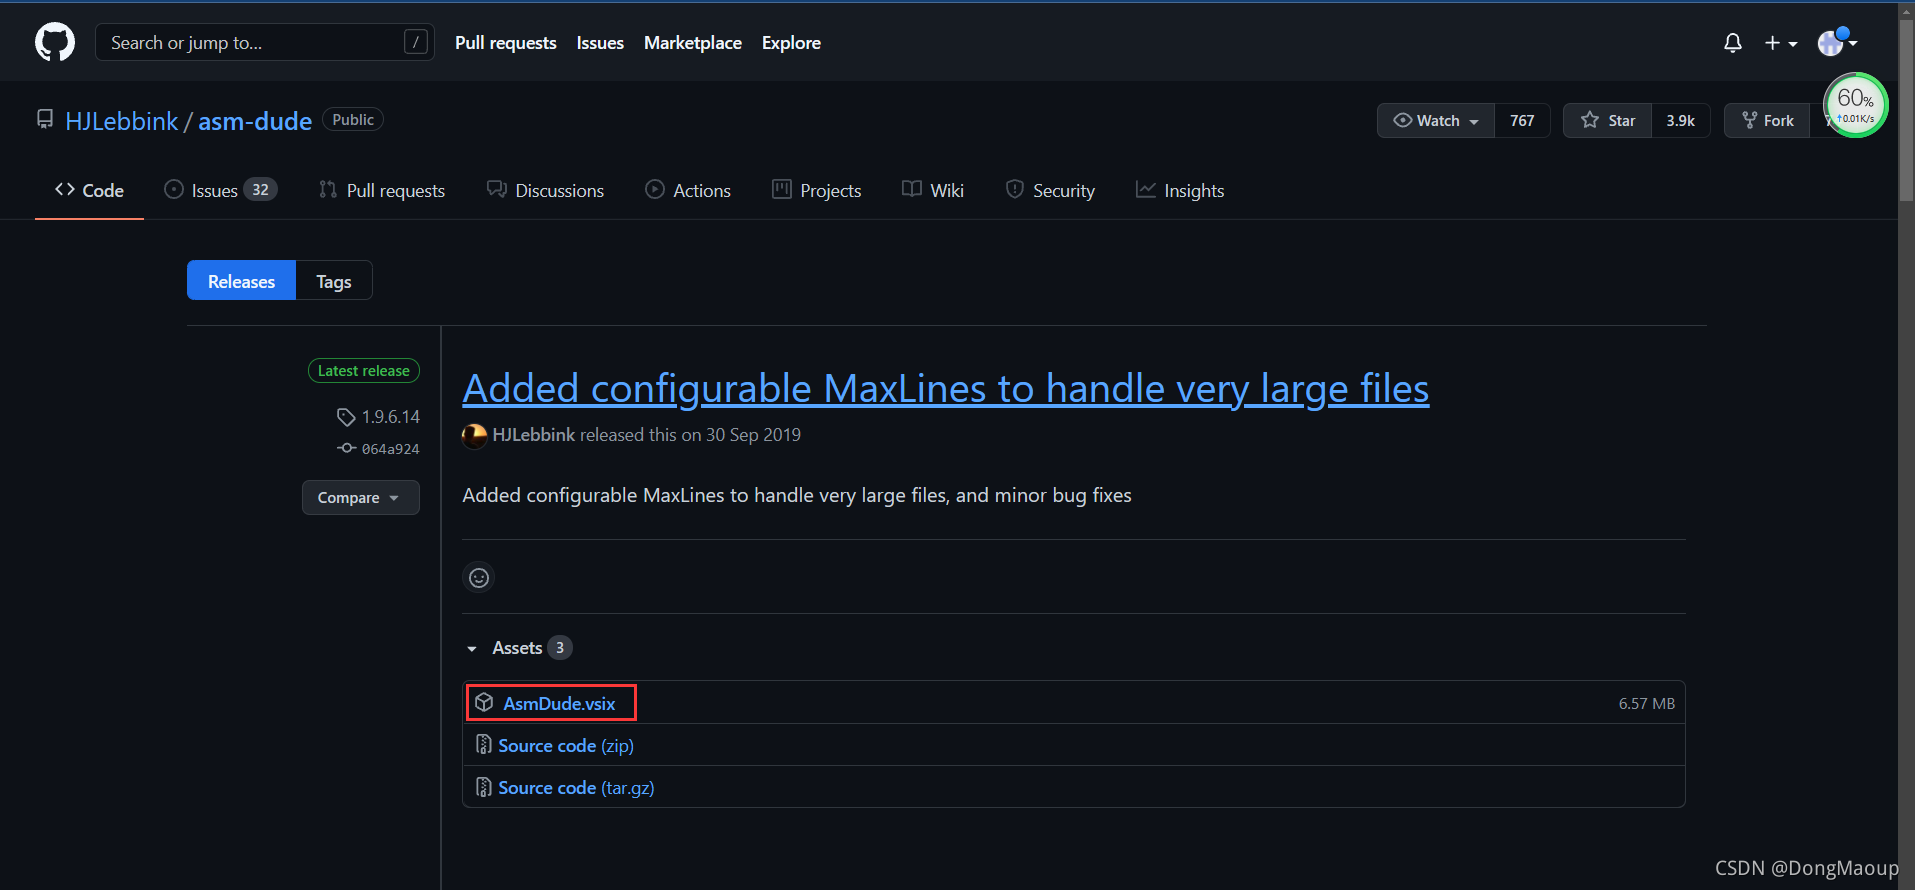Image resolution: width=1915 pixels, height=890 pixels.
Task: Download Source code (tar.gz)
Action: 576,787
